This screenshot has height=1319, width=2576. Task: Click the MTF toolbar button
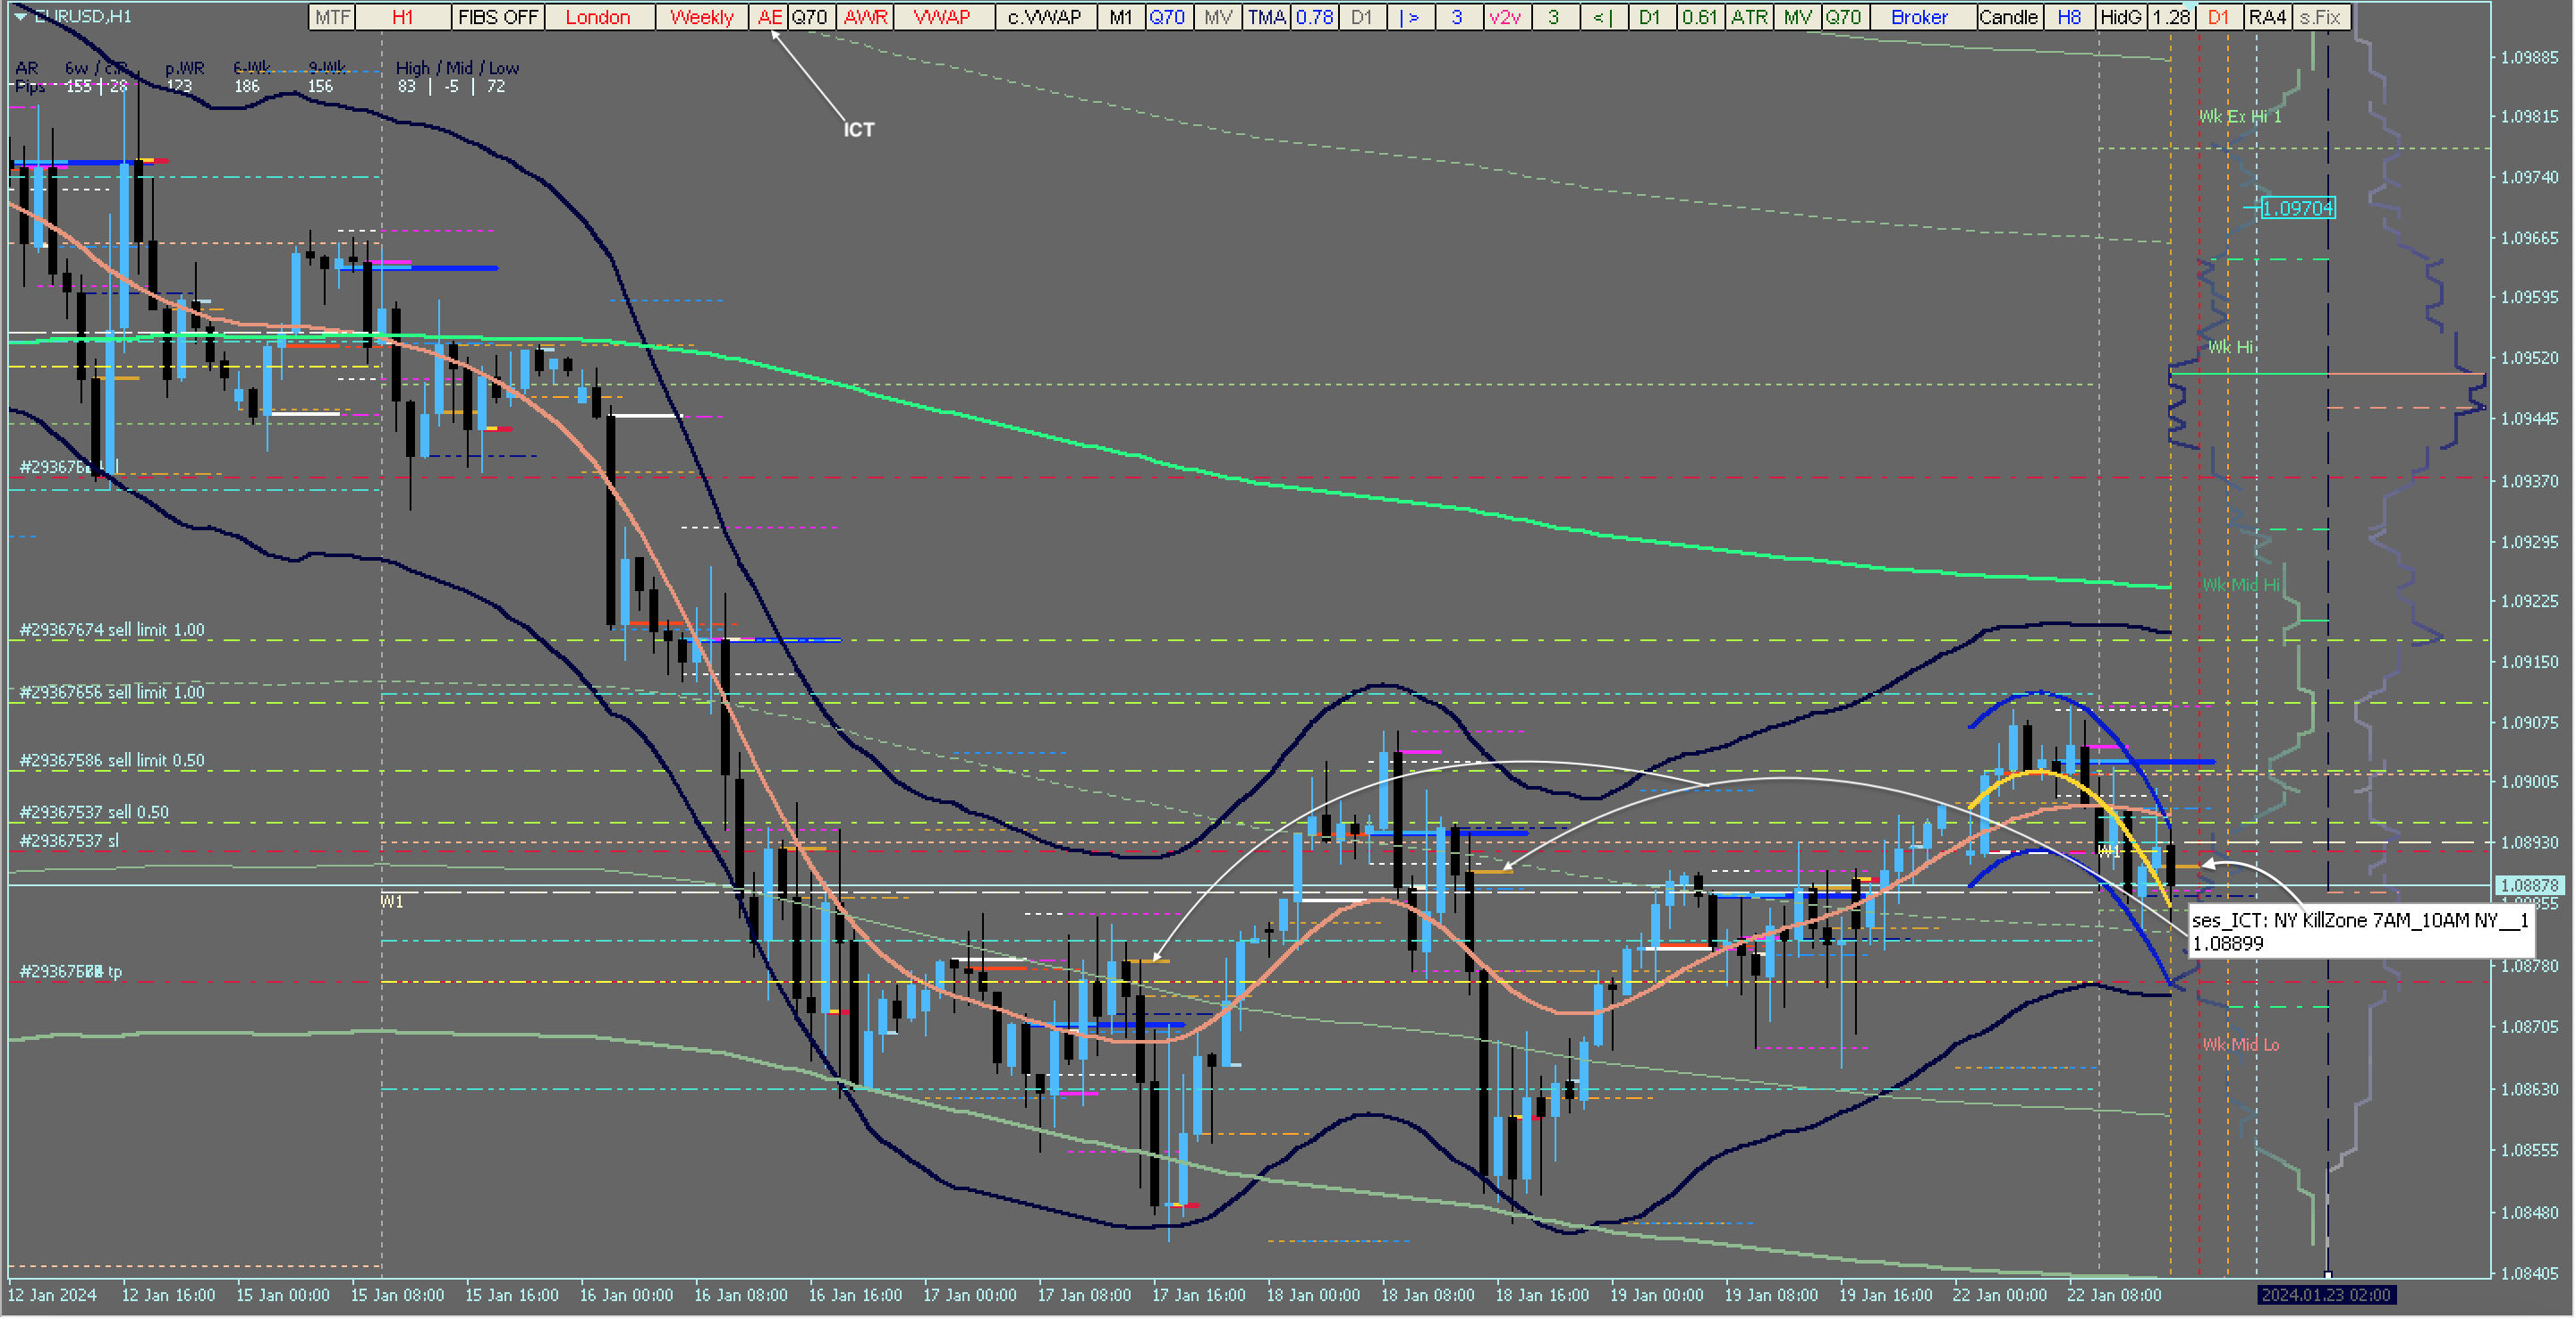(332, 17)
